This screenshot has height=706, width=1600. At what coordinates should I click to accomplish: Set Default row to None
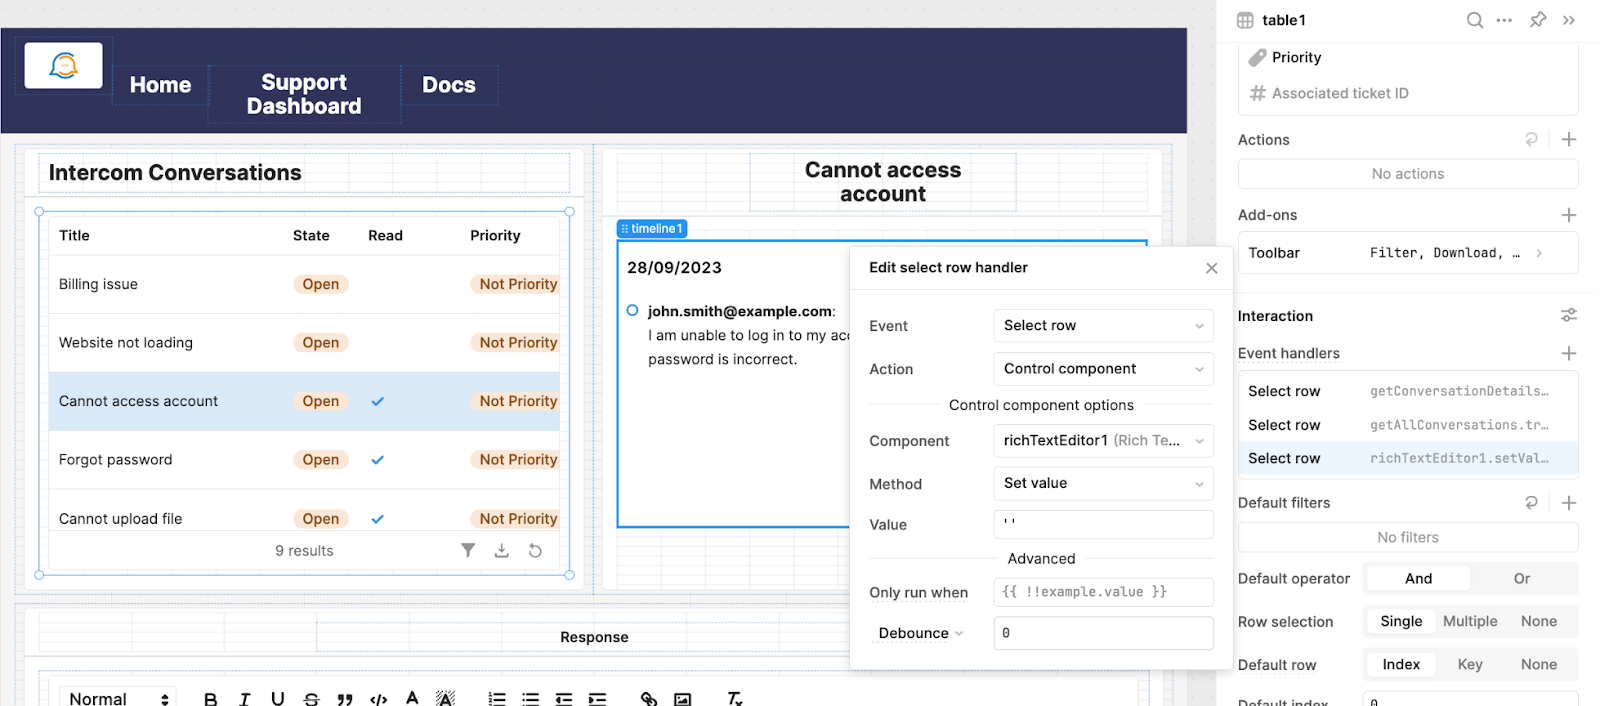(1539, 664)
